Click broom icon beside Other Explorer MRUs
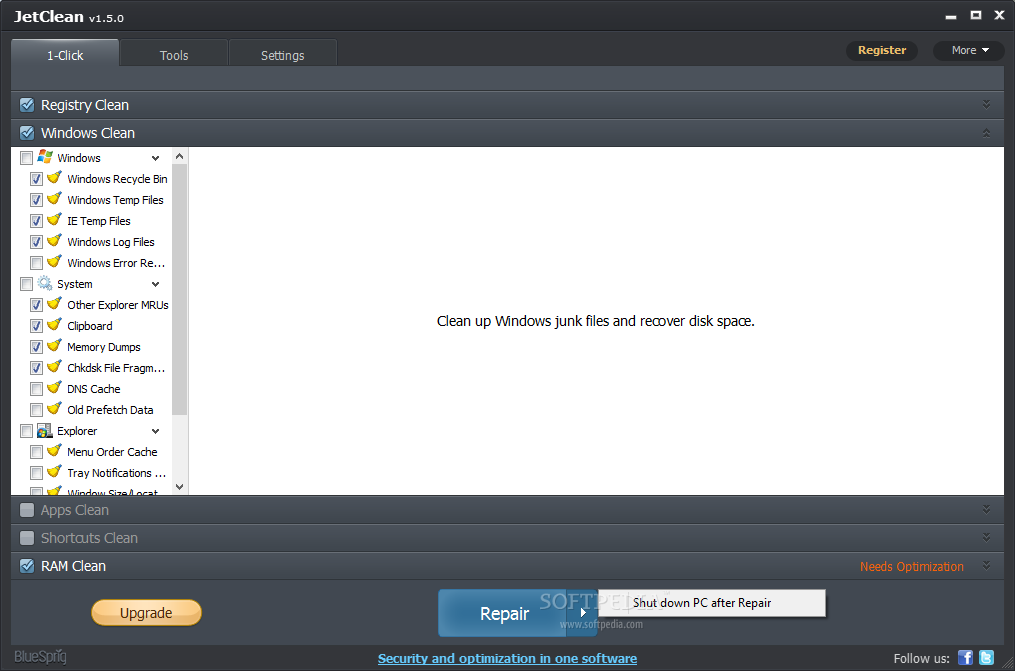This screenshot has height=671, width=1015. (x=54, y=303)
